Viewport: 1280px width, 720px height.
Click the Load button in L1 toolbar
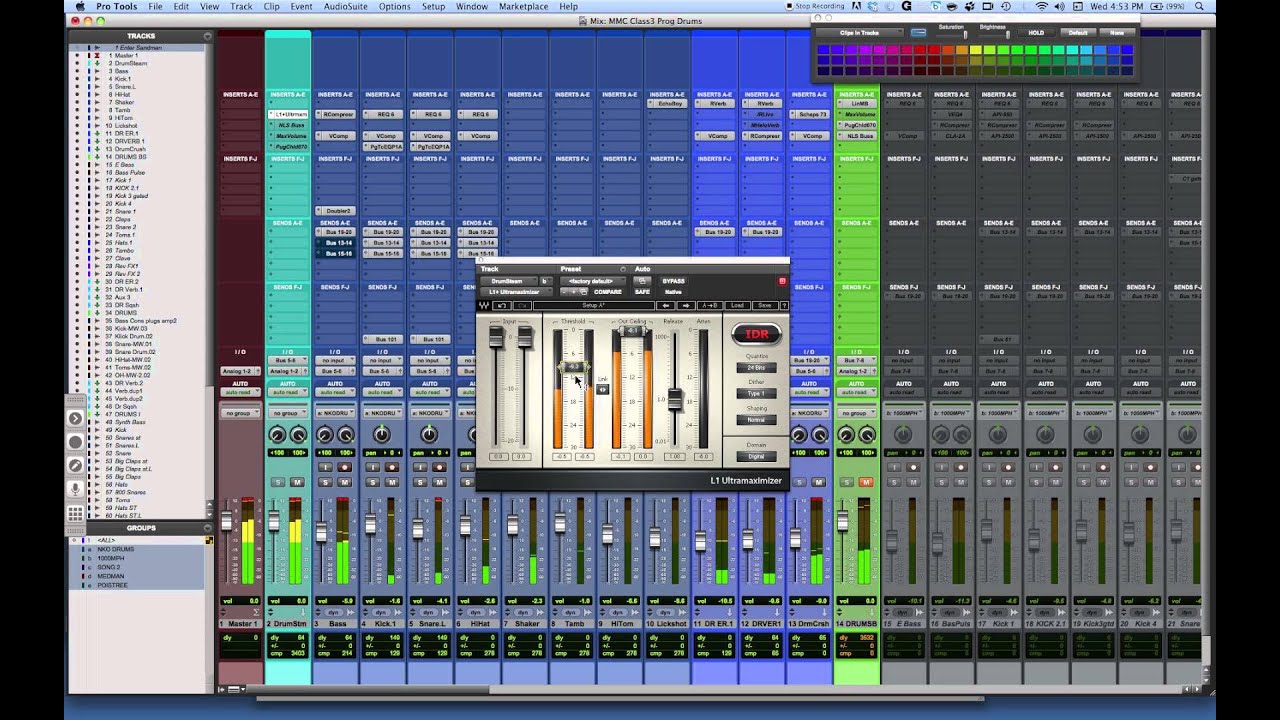tap(737, 305)
